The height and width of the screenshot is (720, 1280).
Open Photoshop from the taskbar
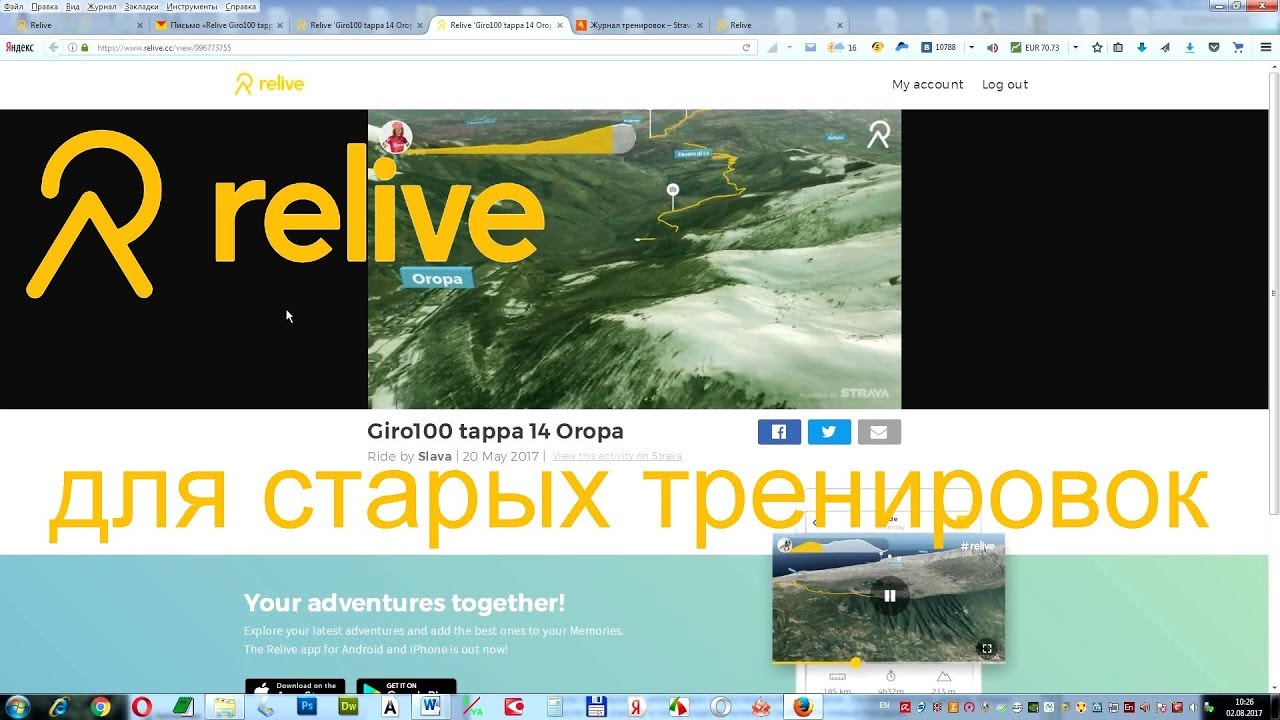tap(308, 707)
